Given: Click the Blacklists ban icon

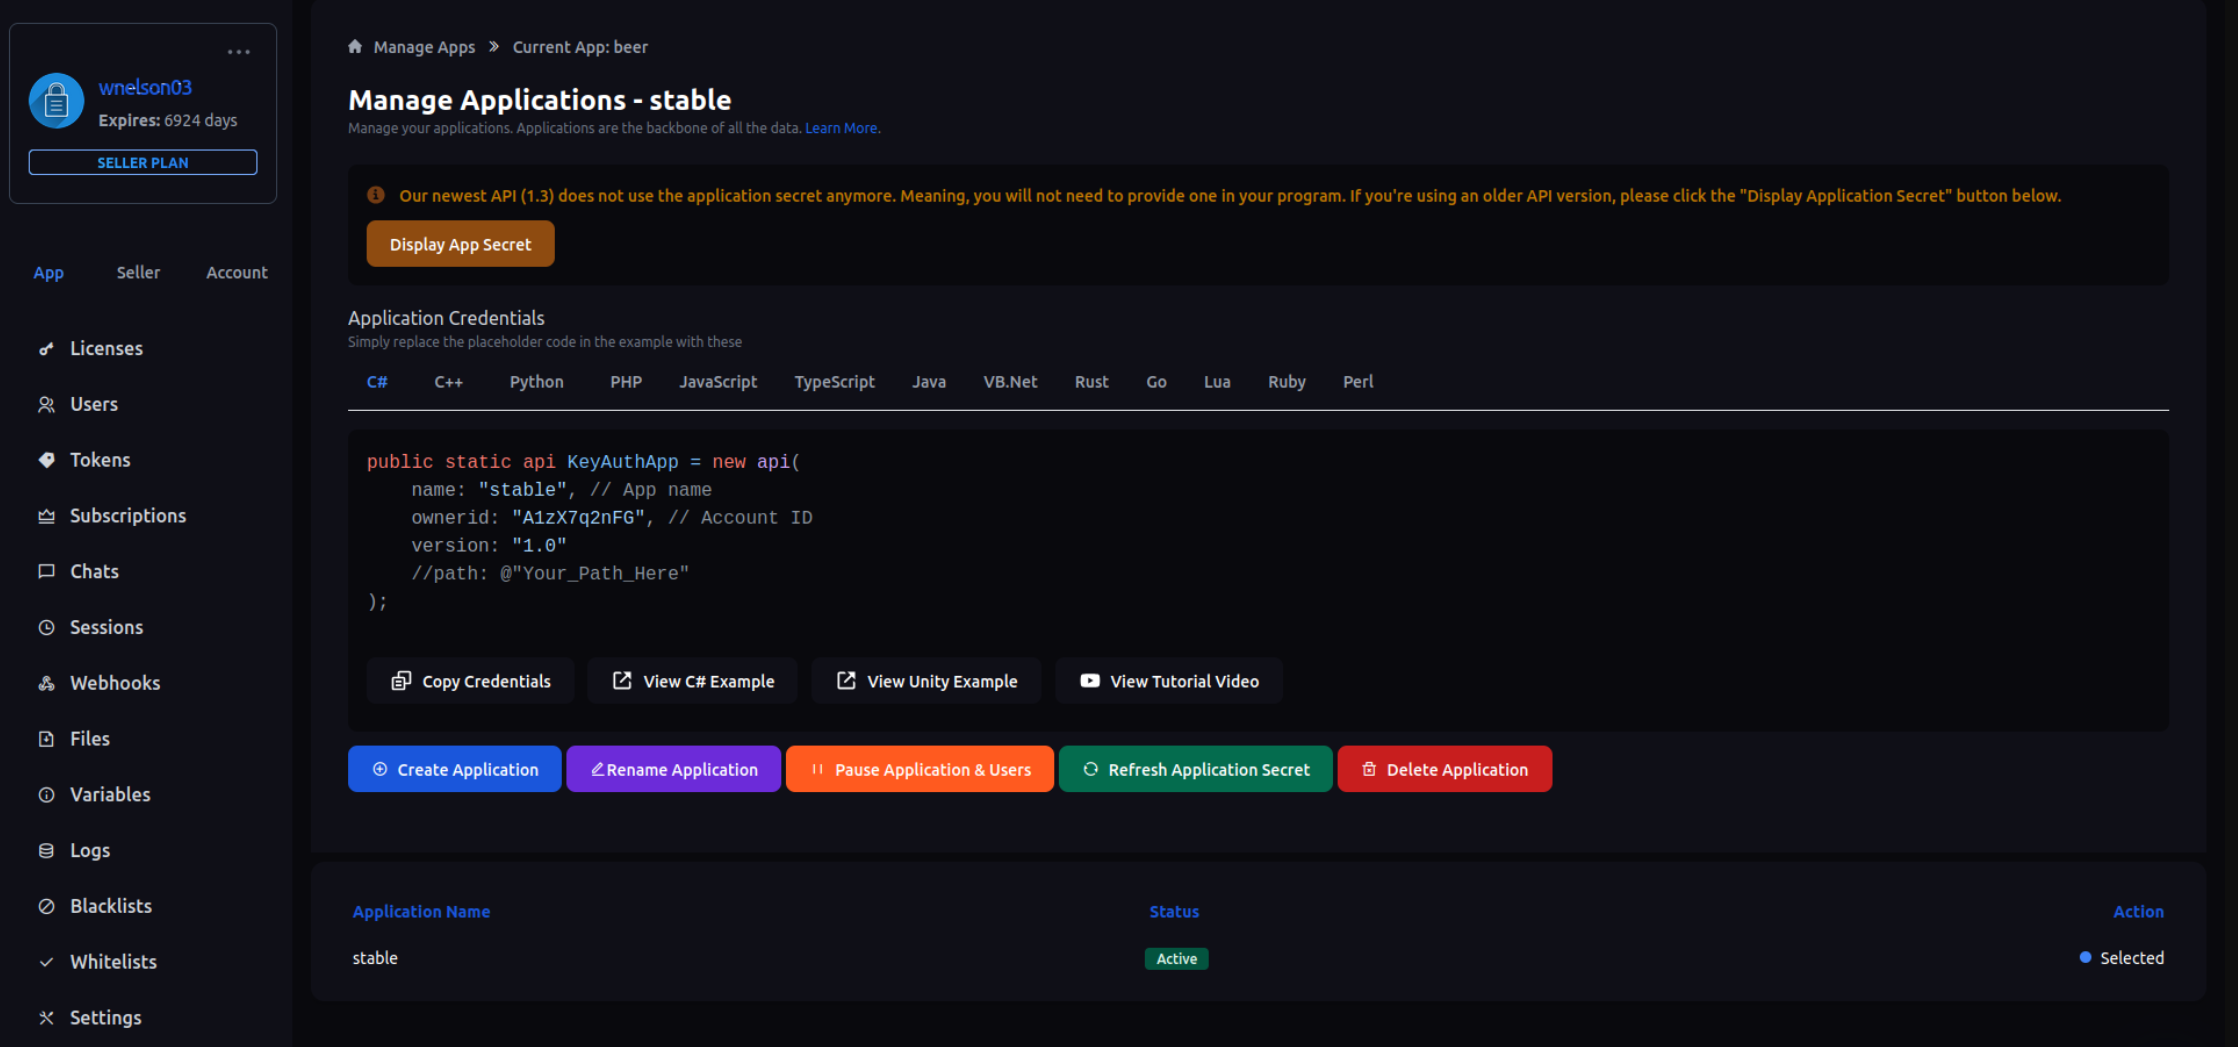Looking at the screenshot, I should click(x=46, y=906).
